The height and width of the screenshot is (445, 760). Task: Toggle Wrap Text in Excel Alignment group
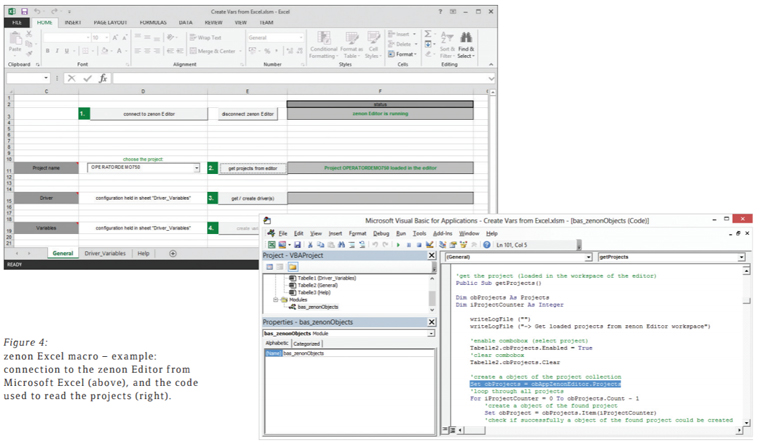tap(206, 37)
